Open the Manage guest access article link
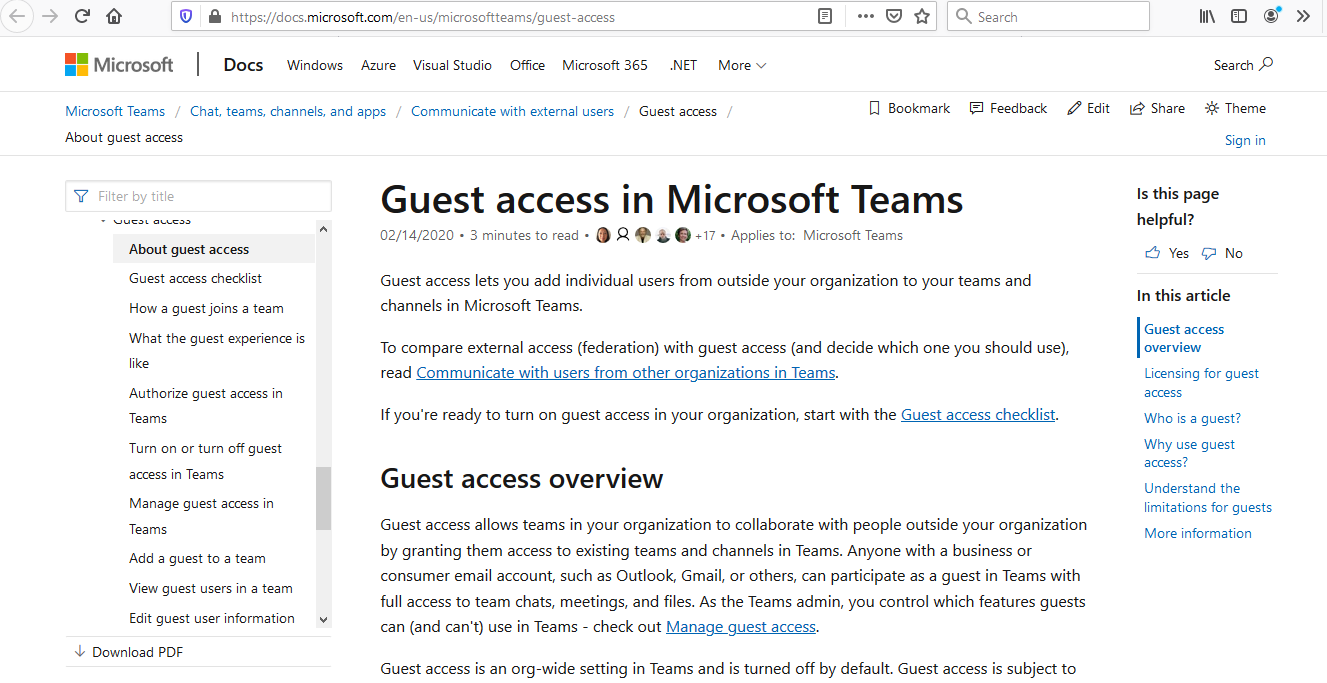This screenshot has width=1327, height=683. coord(741,627)
